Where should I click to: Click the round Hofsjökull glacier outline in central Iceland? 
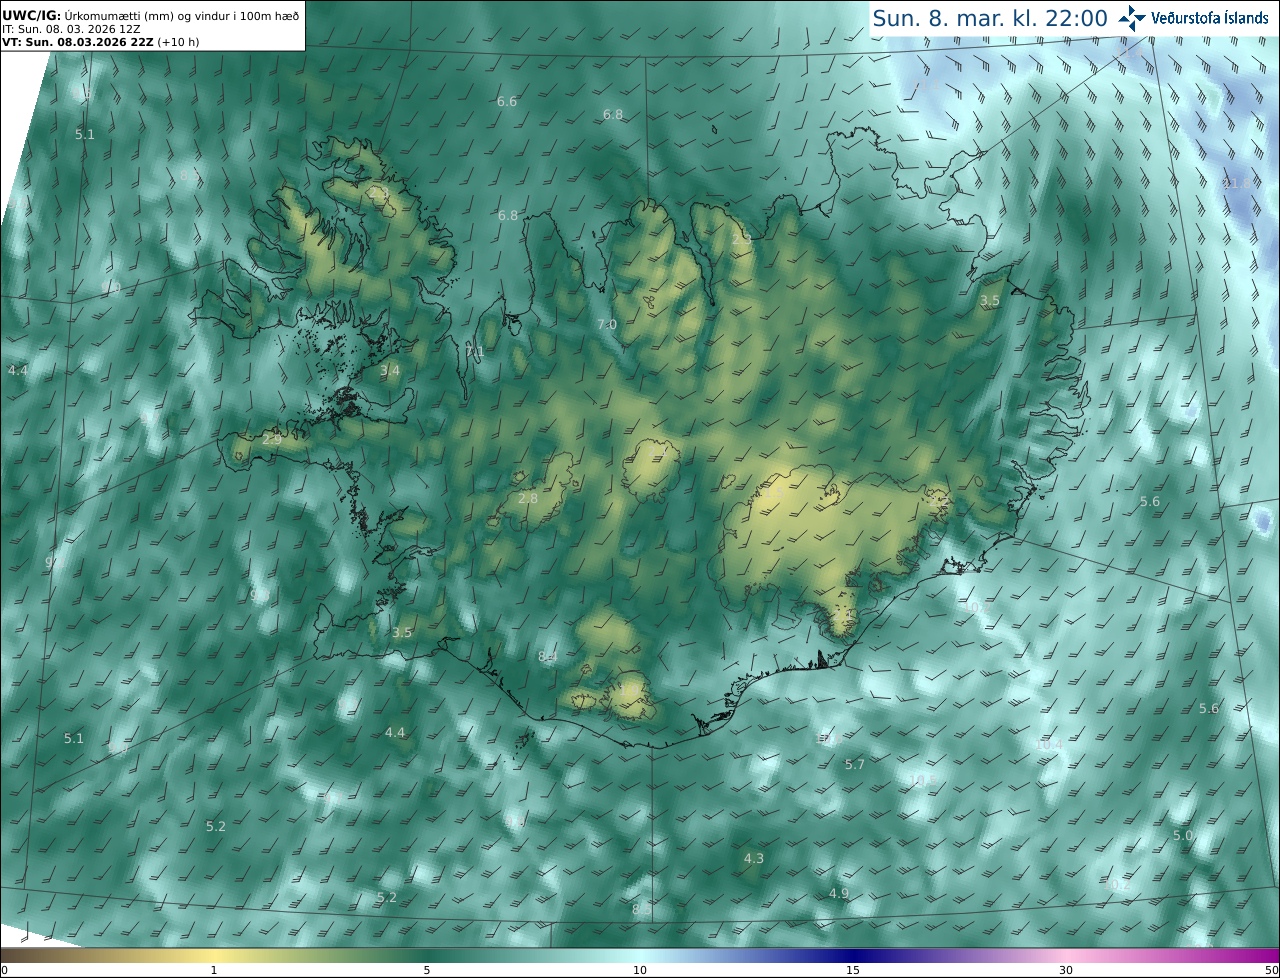[x=651, y=470]
